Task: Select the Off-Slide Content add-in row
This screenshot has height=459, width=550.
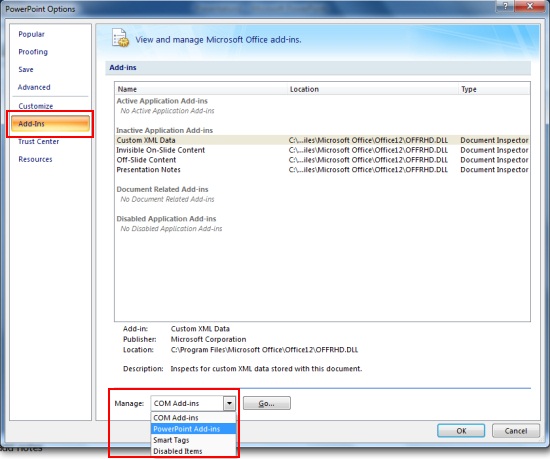Action: tap(322, 160)
